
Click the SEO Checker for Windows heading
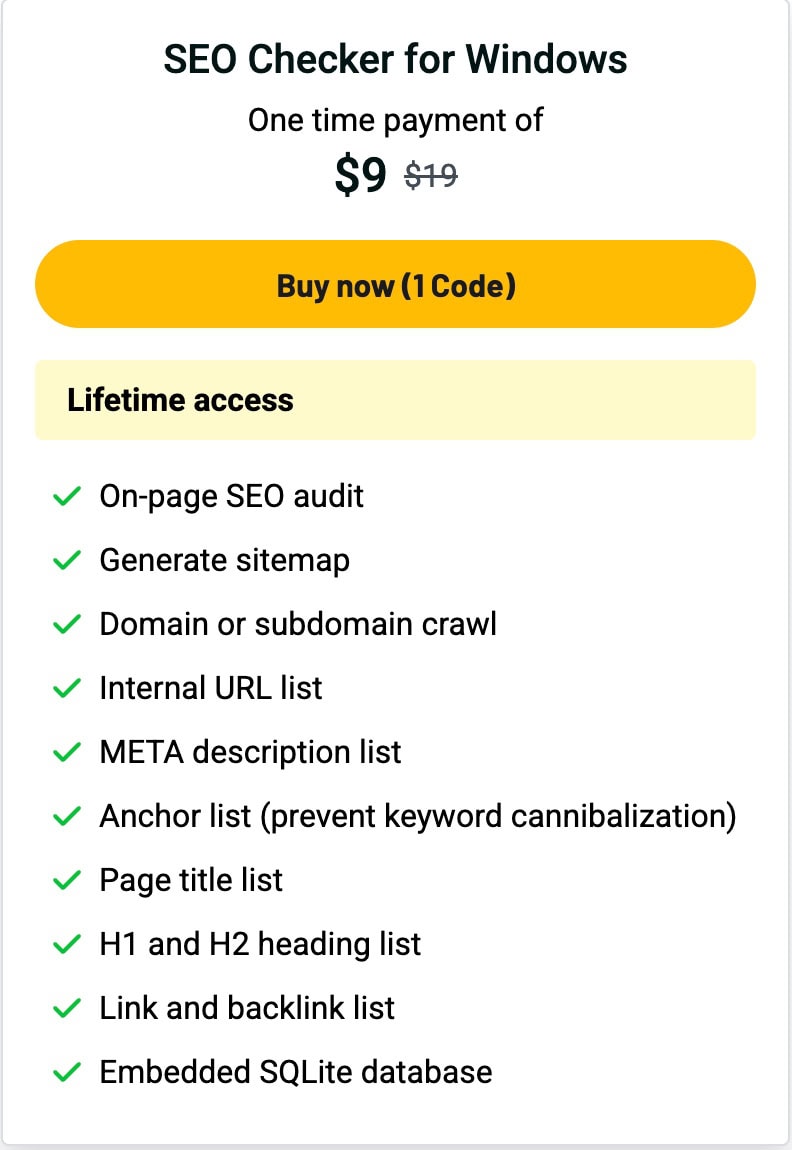point(395,60)
